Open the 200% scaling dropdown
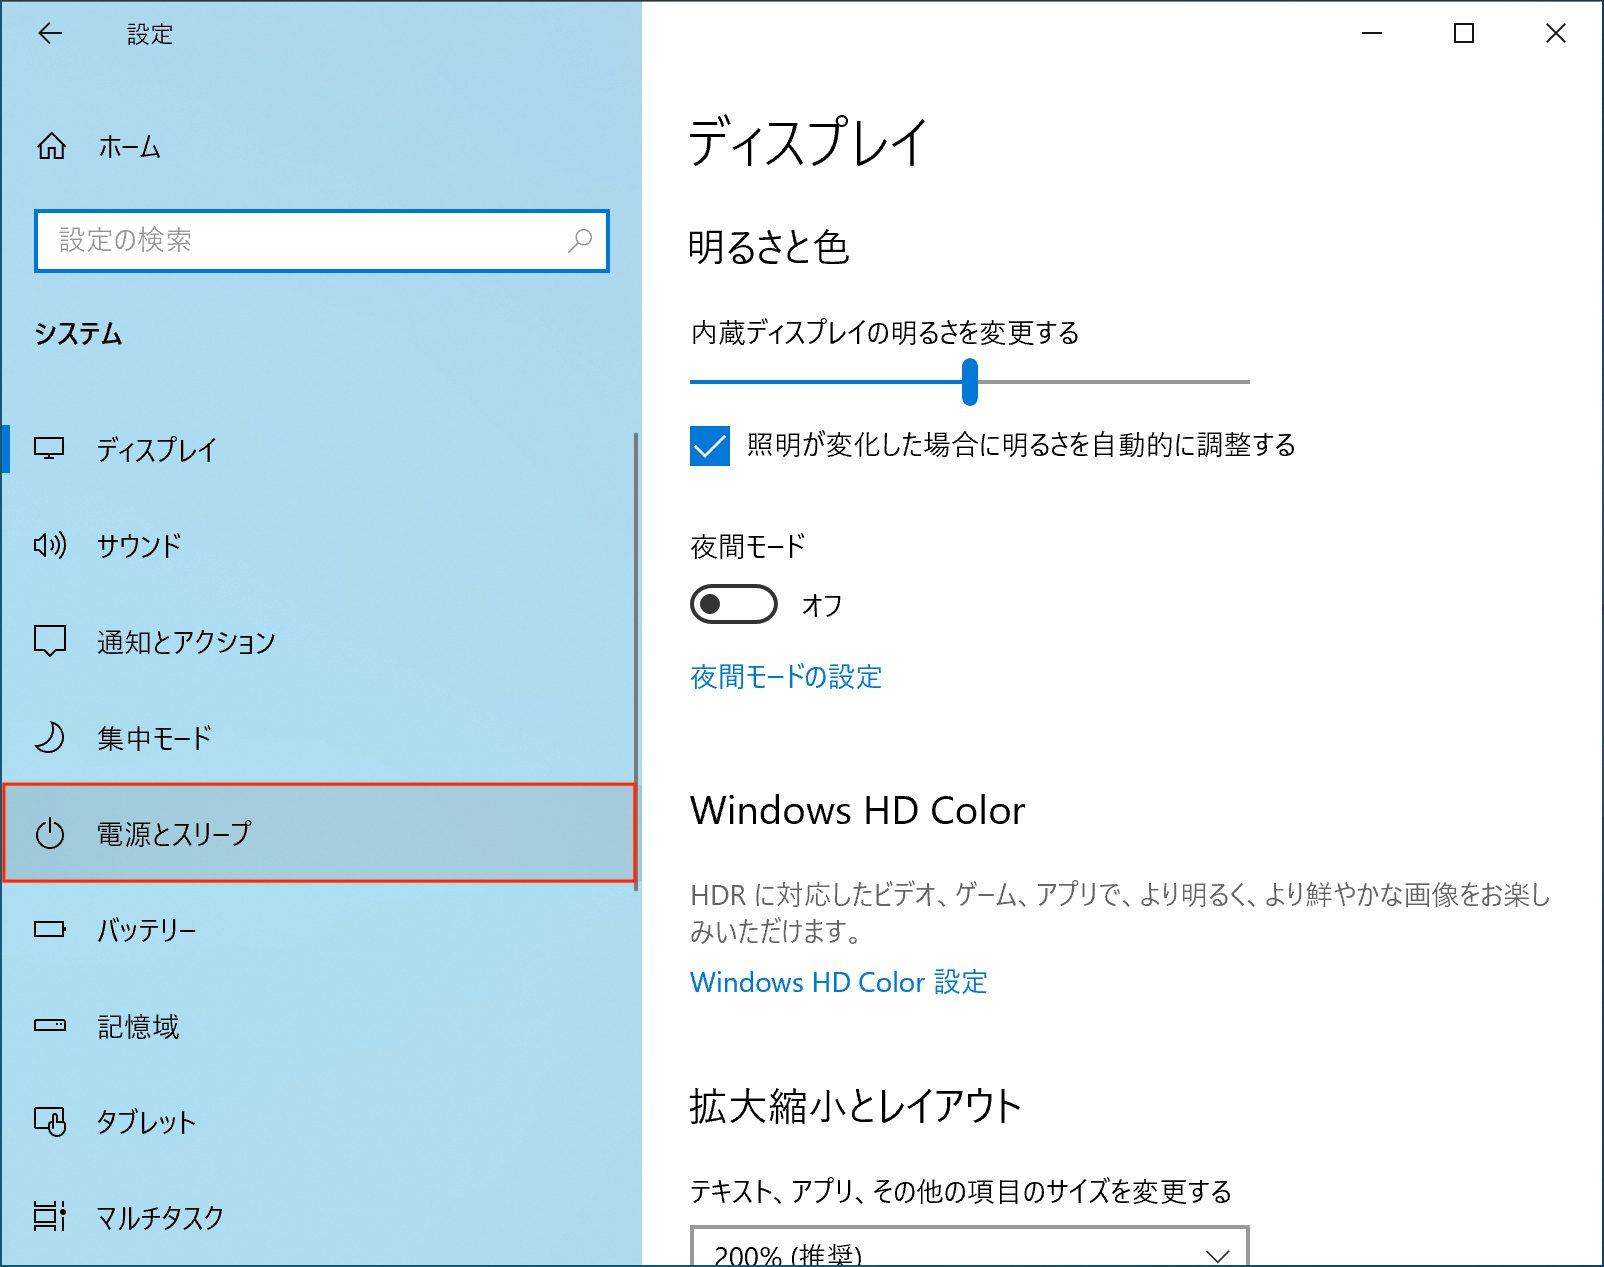 point(969,1250)
